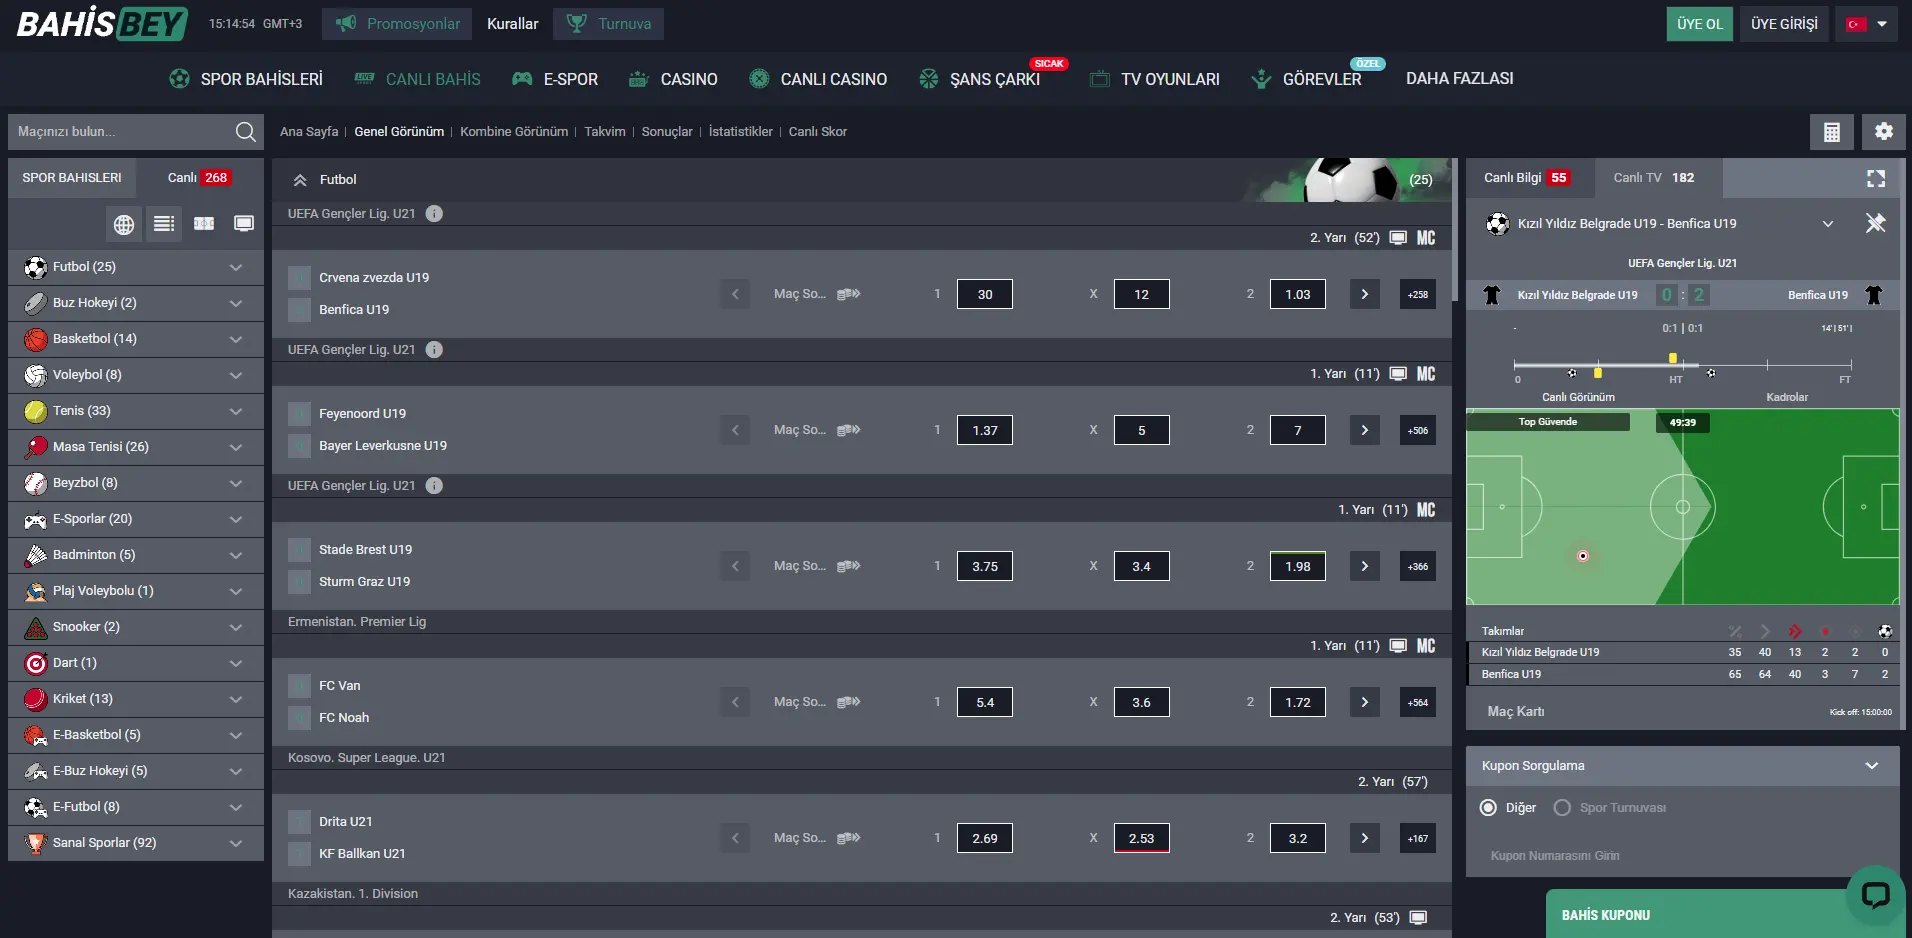Click the Turkish flag language icon
This screenshot has width=1912, height=938.
point(1856,24)
